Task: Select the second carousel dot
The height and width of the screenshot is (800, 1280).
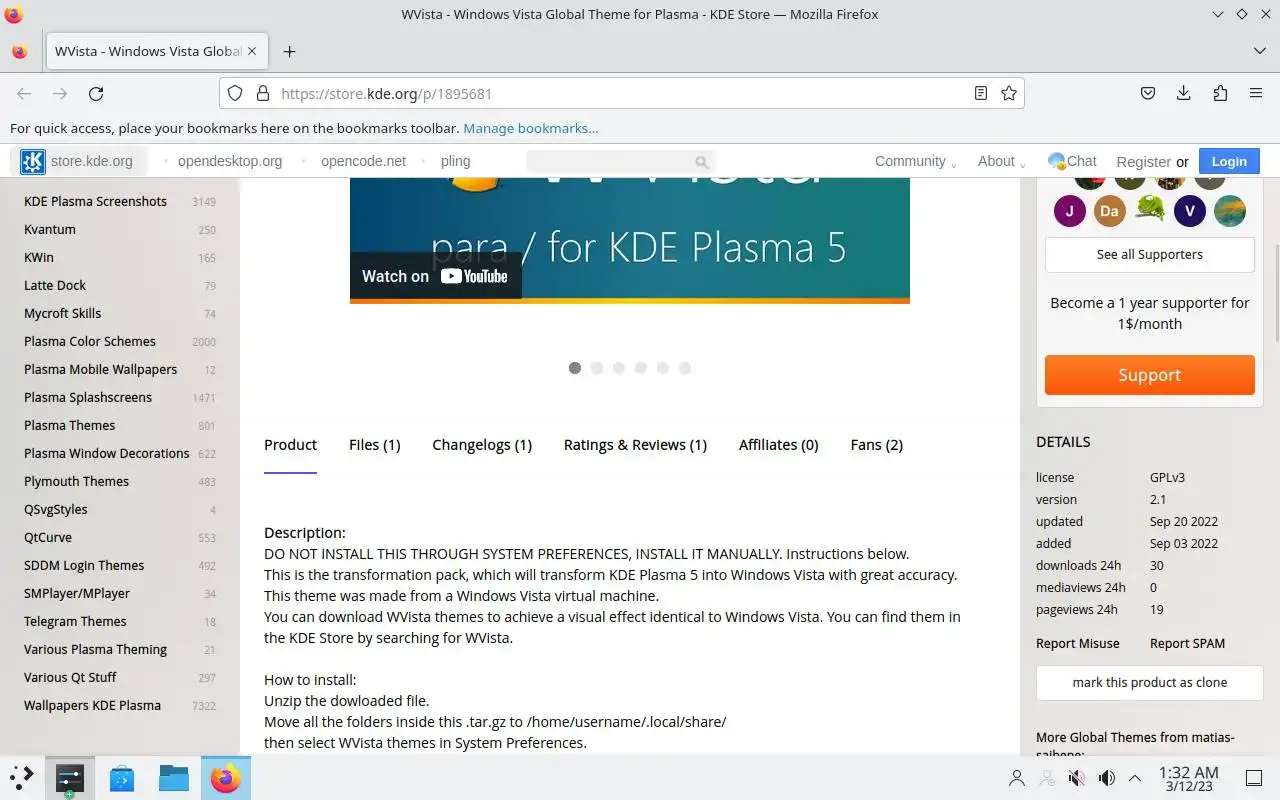Action: click(x=597, y=368)
